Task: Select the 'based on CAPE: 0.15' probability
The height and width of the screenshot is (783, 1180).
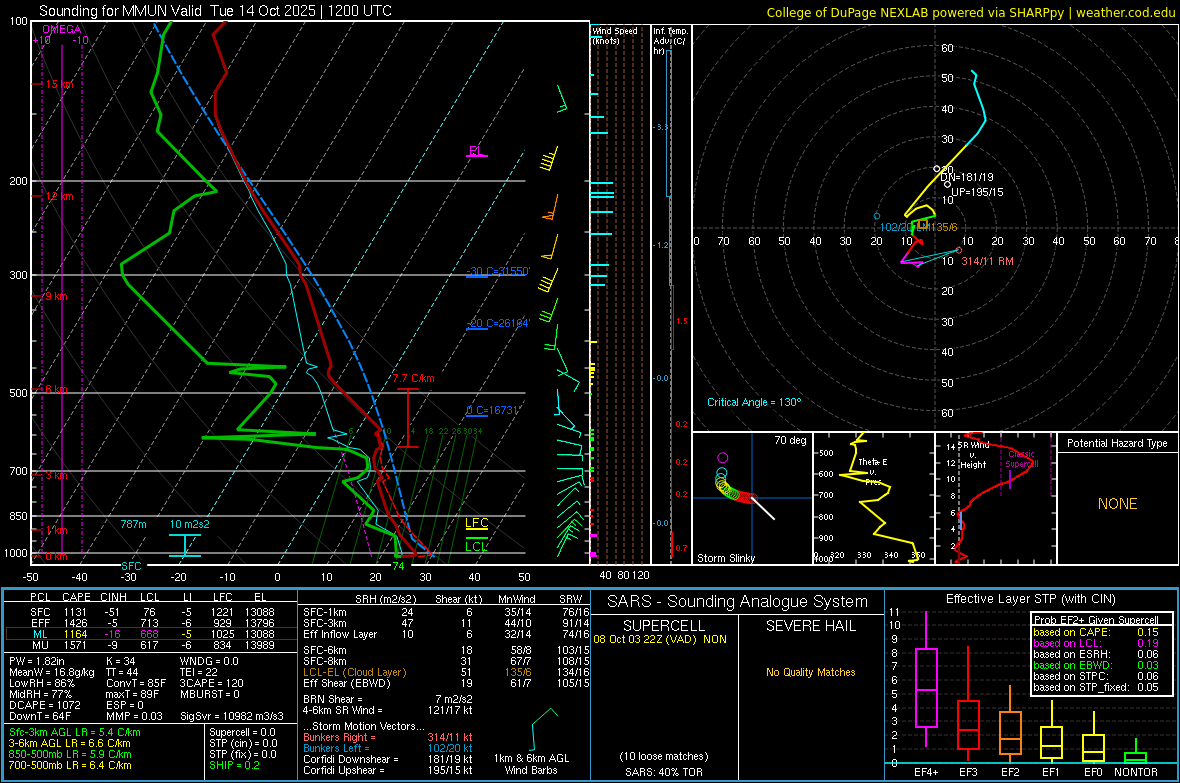Action: 1096,632
